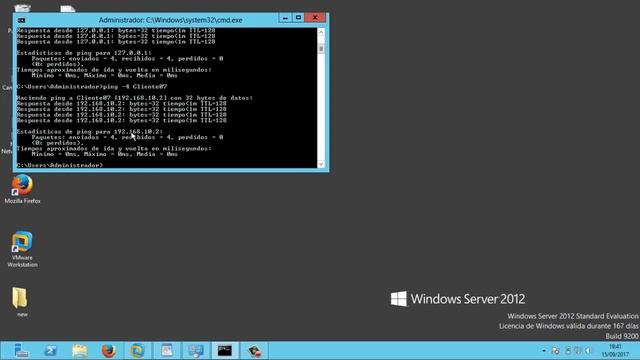Click the last prompt 'C:\Users\Administrador>'

pyautogui.click(x=60, y=165)
